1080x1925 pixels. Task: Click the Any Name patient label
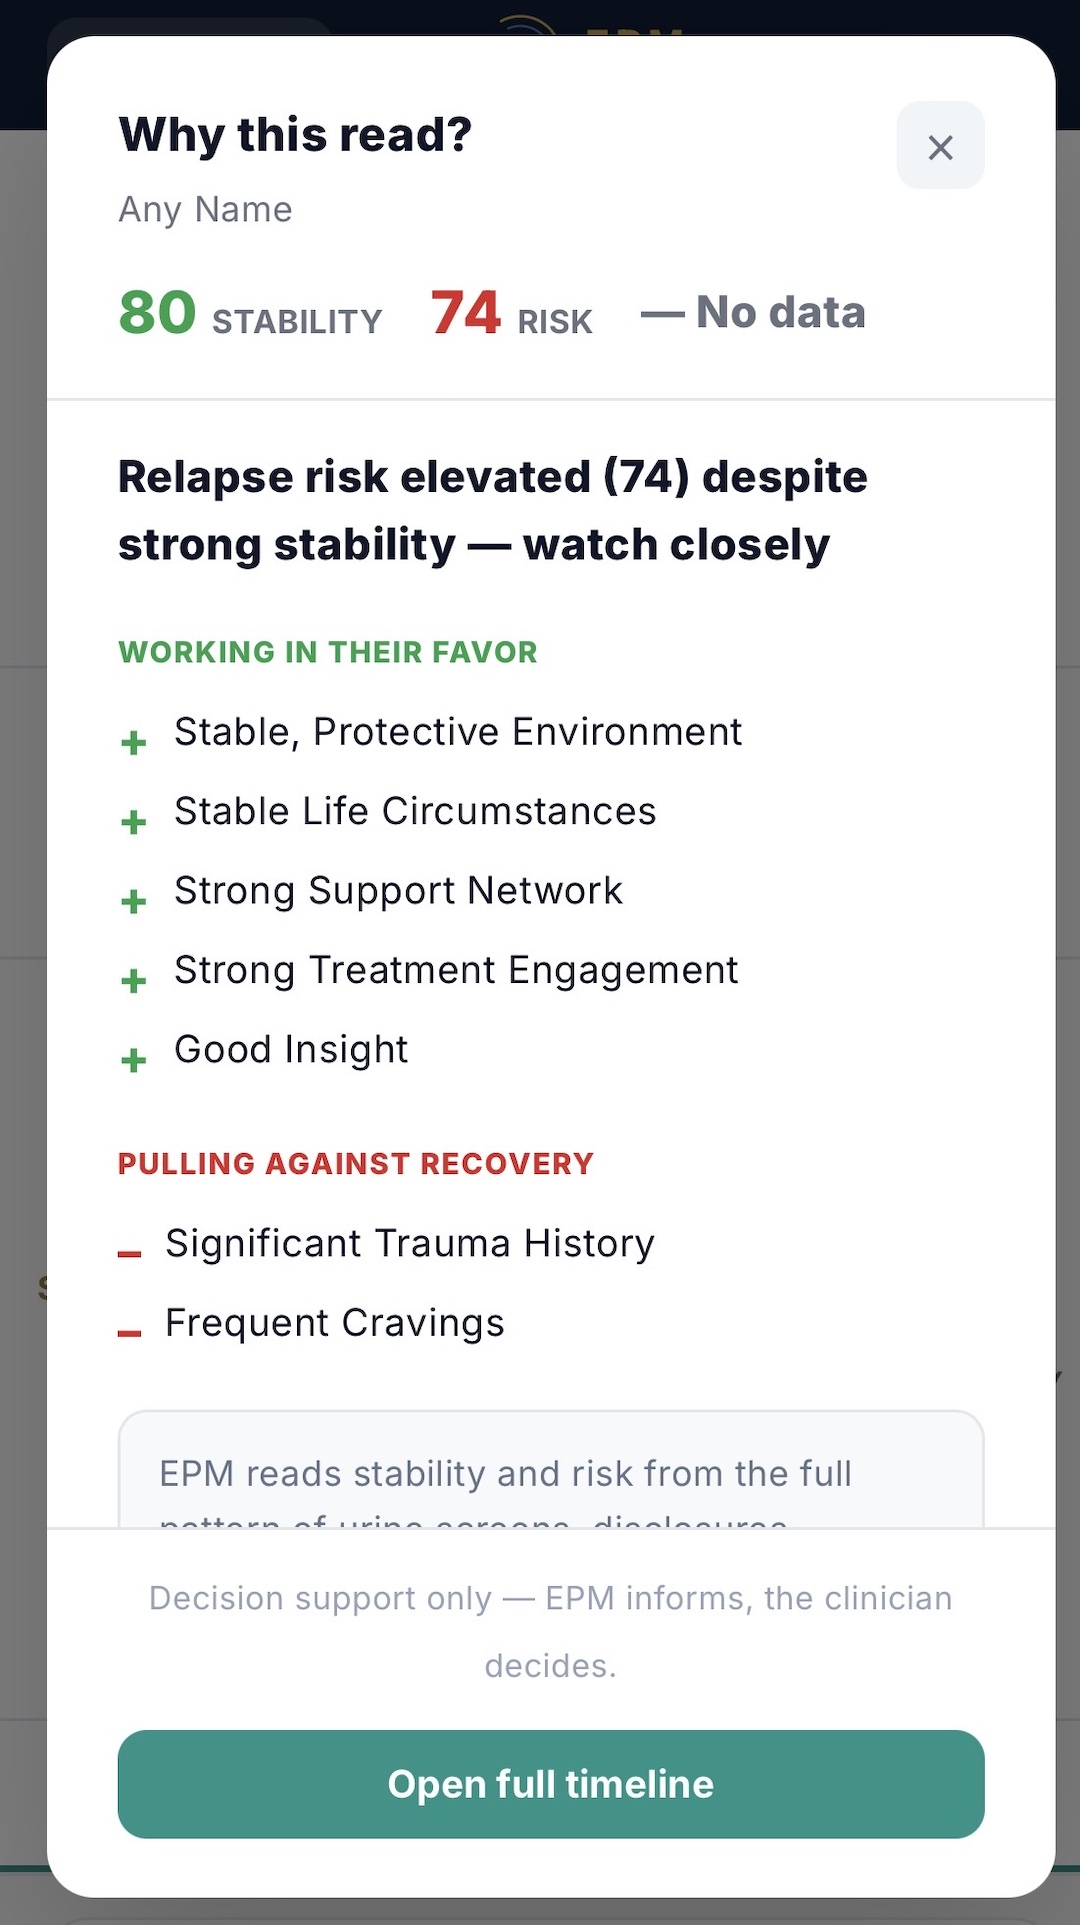pos(205,210)
